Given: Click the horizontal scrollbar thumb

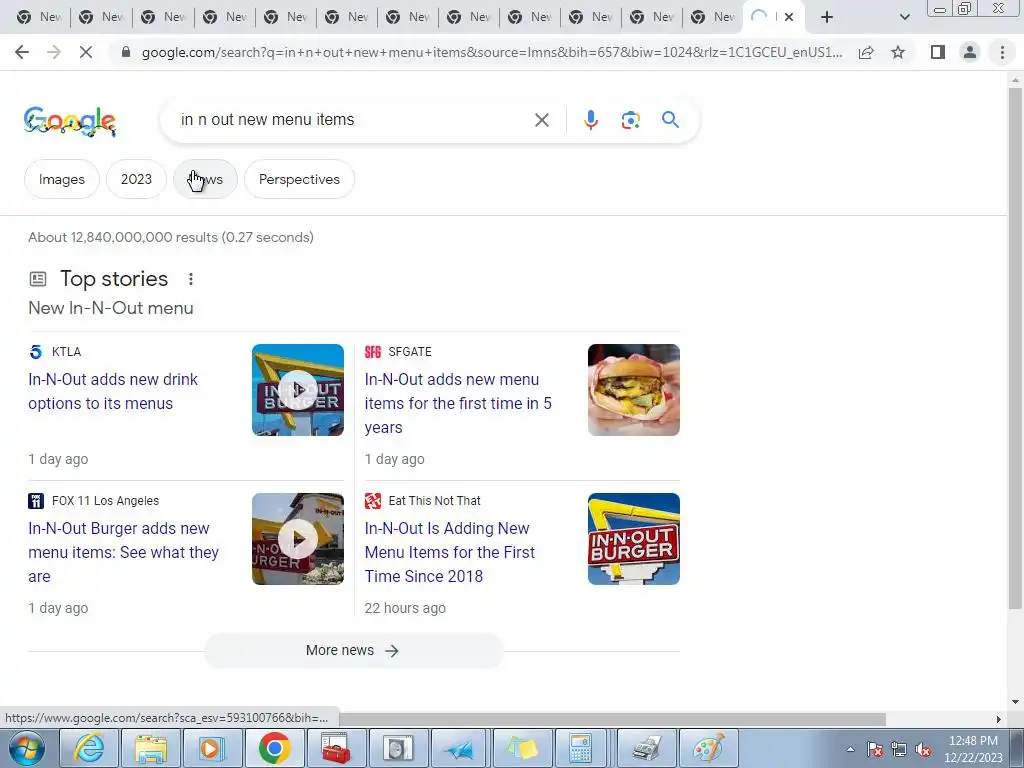Looking at the screenshot, I should [x=613, y=719].
